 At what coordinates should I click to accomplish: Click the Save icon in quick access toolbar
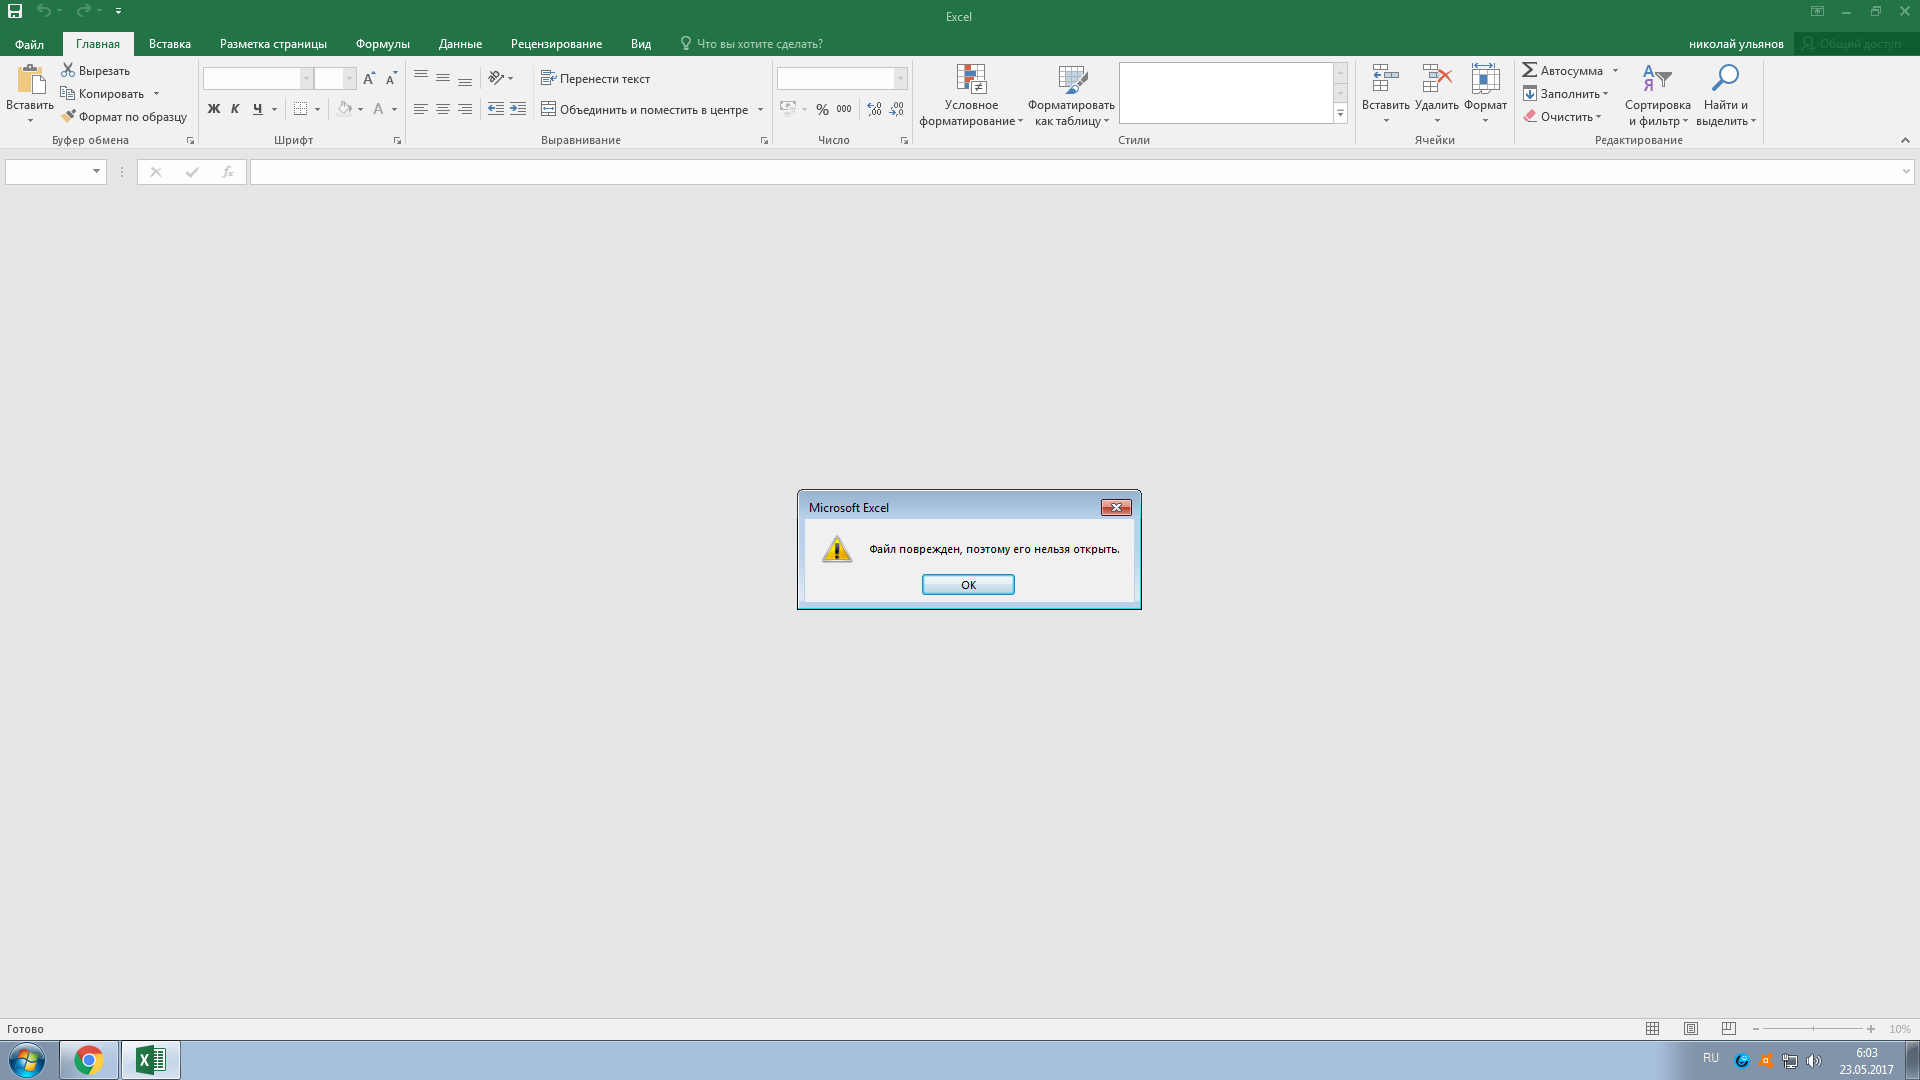[15, 11]
